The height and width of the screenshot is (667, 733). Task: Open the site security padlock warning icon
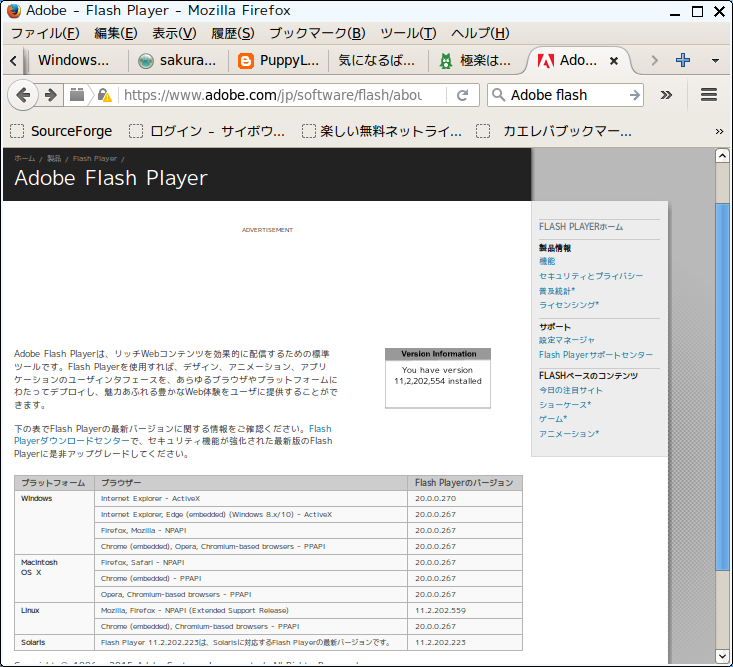click(x=104, y=95)
